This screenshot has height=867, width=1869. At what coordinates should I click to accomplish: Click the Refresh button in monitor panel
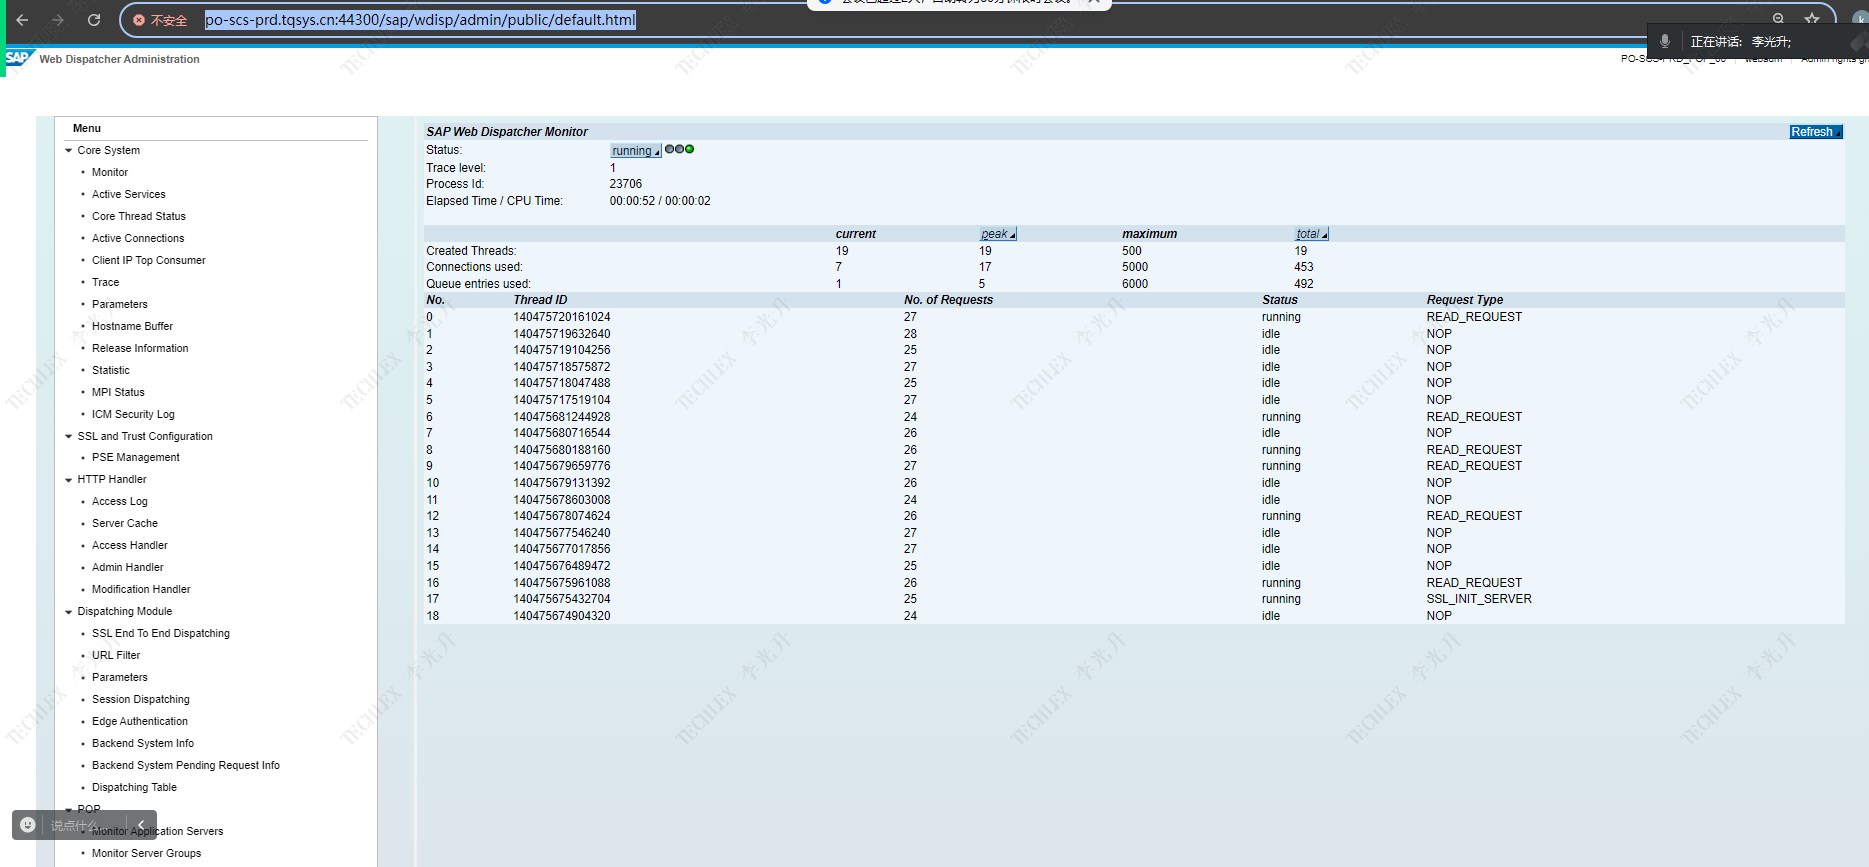pos(1815,132)
